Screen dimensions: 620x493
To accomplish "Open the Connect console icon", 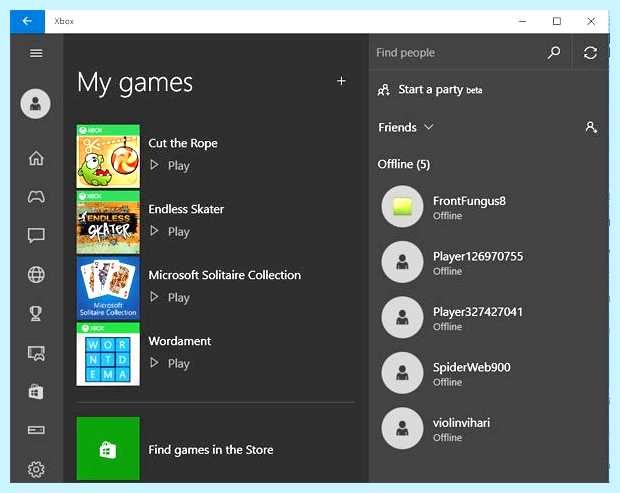I will coord(36,430).
